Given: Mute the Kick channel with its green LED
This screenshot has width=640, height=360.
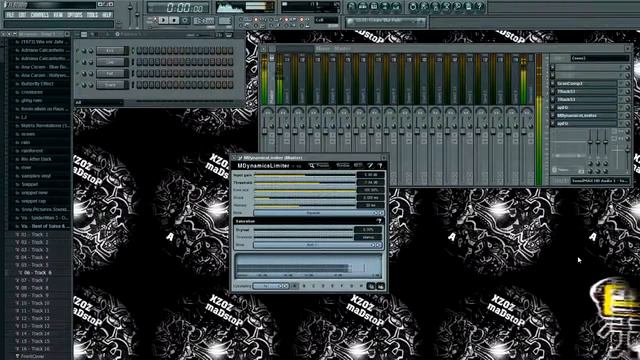Looking at the screenshot, I should pos(78,51).
